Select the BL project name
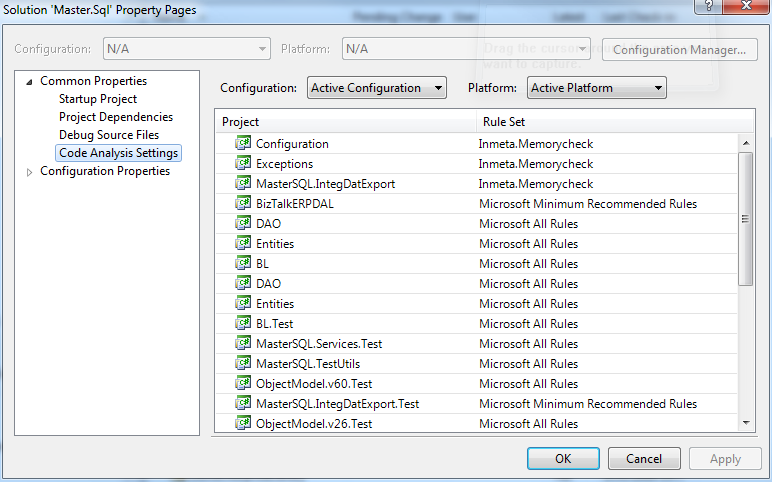This screenshot has width=772, height=482. [x=262, y=264]
